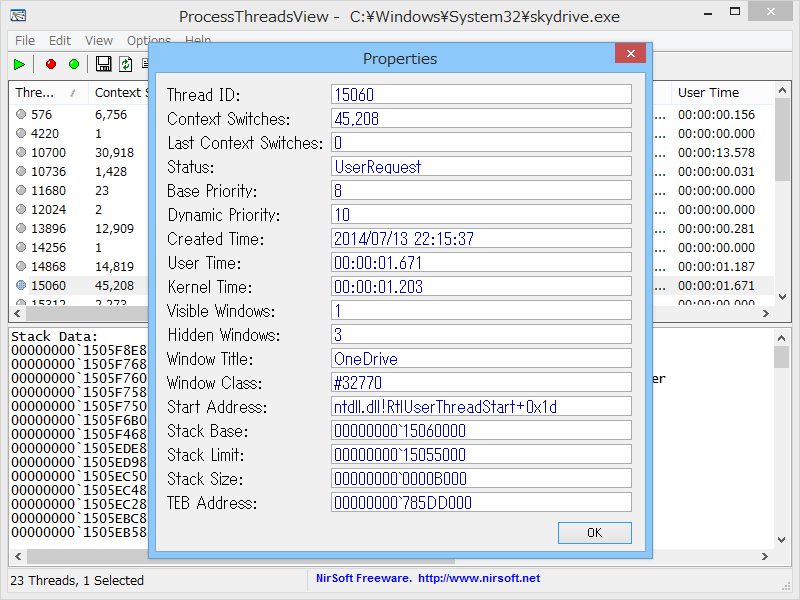Image resolution: width=800 pixels, height=600 pixels.
Task: Click the Created Time field
Action: tap(481, 238)
